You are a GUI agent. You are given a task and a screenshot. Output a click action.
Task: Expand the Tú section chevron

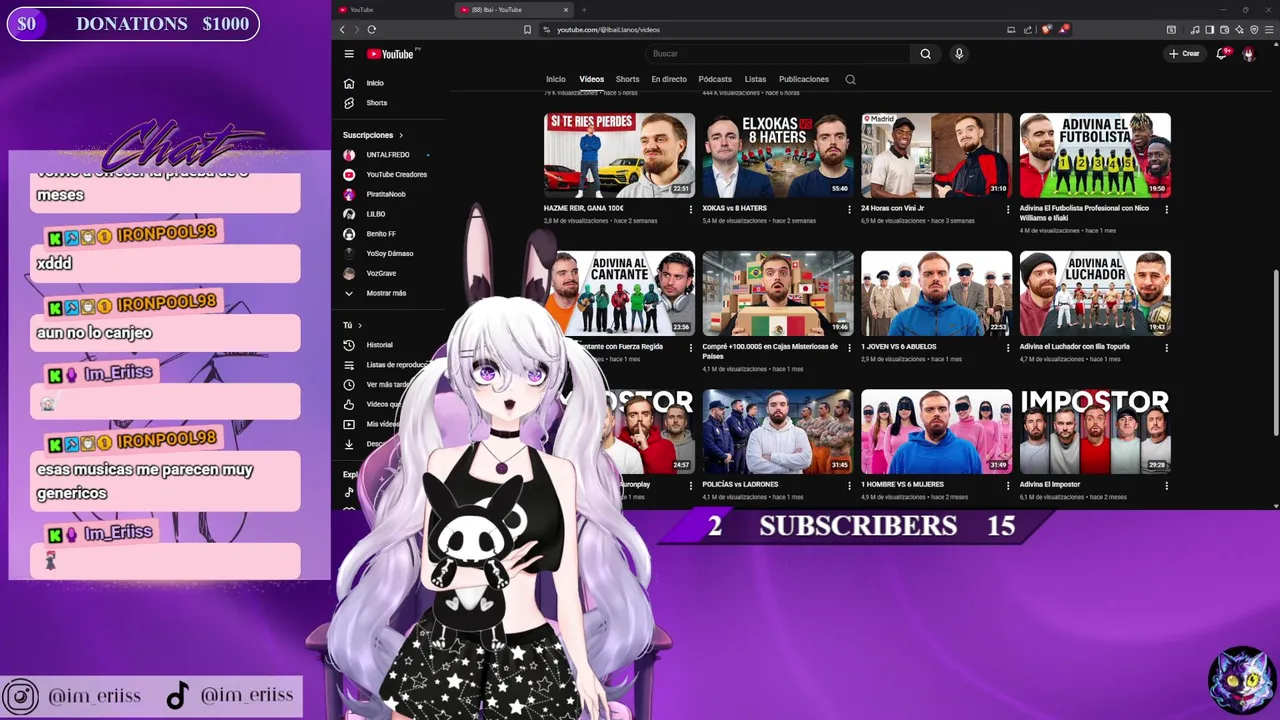point(360,325)
